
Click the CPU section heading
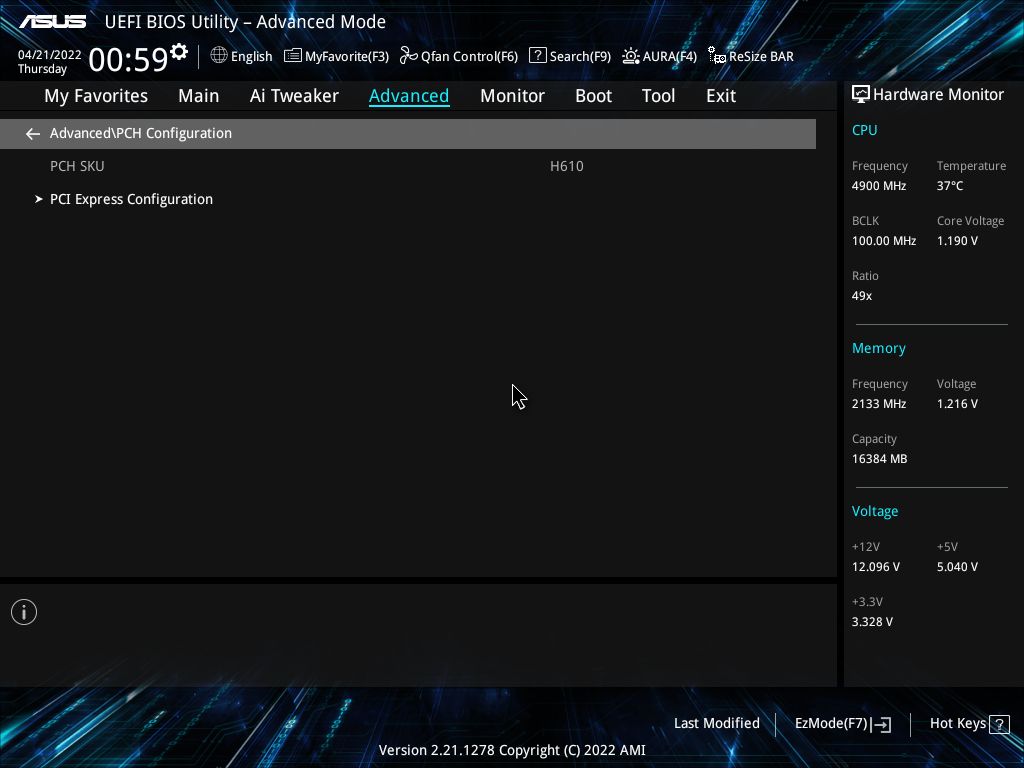click(864, 130)
